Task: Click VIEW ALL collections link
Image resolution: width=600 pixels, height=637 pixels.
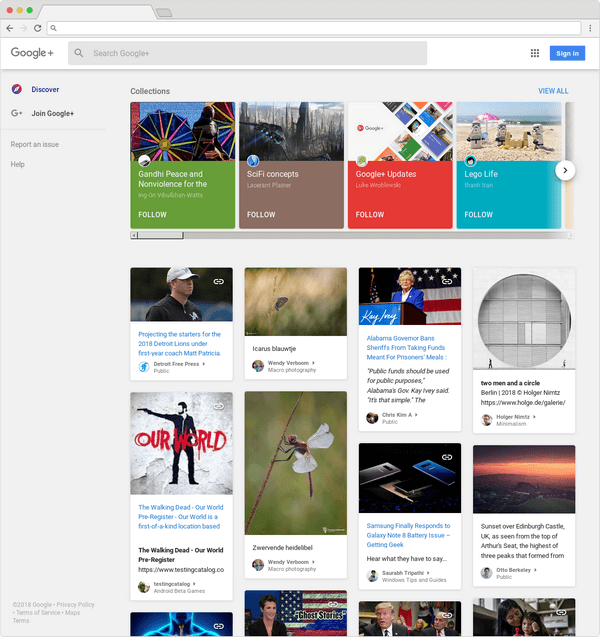Action: point(553,91)
